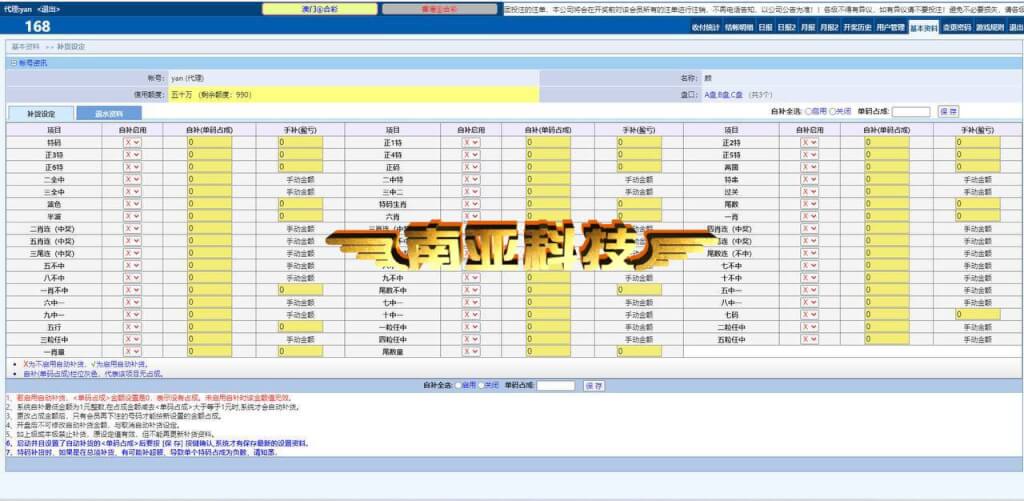The height and width of the screenshot is (501, 1024).
Task: Switch to the 退水资料 tab
Action: coord(109,113)
